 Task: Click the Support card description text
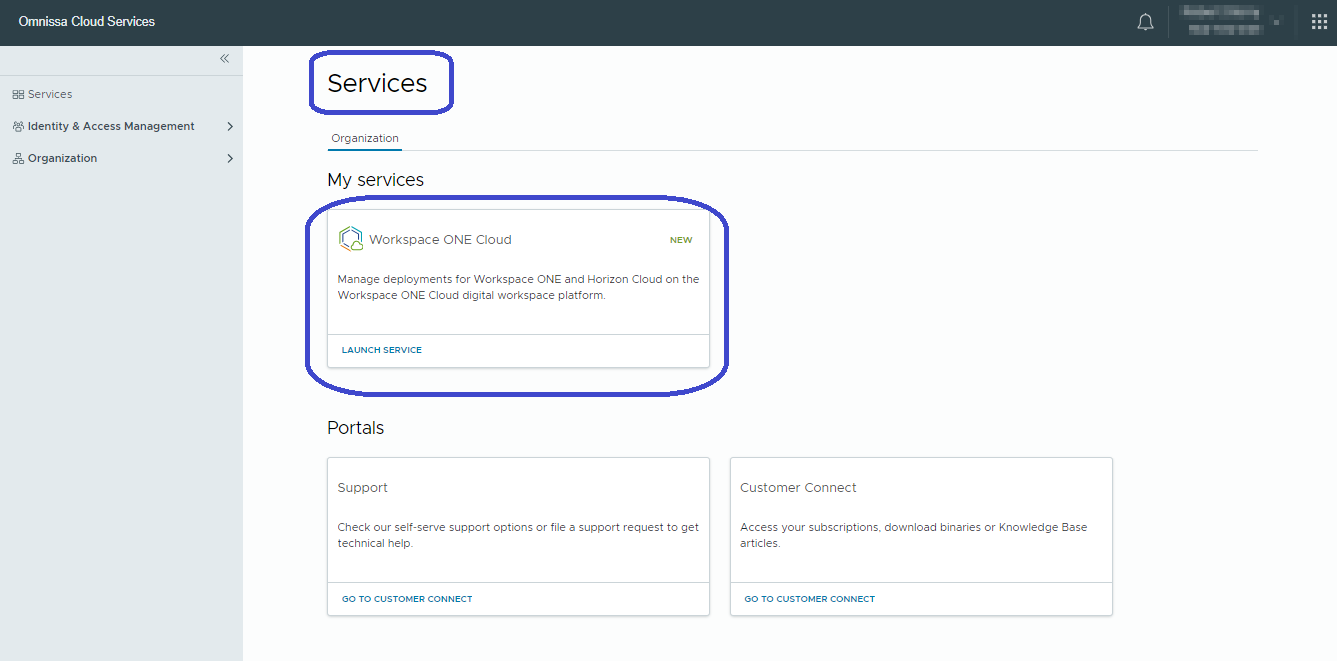[x=518, y=535]
